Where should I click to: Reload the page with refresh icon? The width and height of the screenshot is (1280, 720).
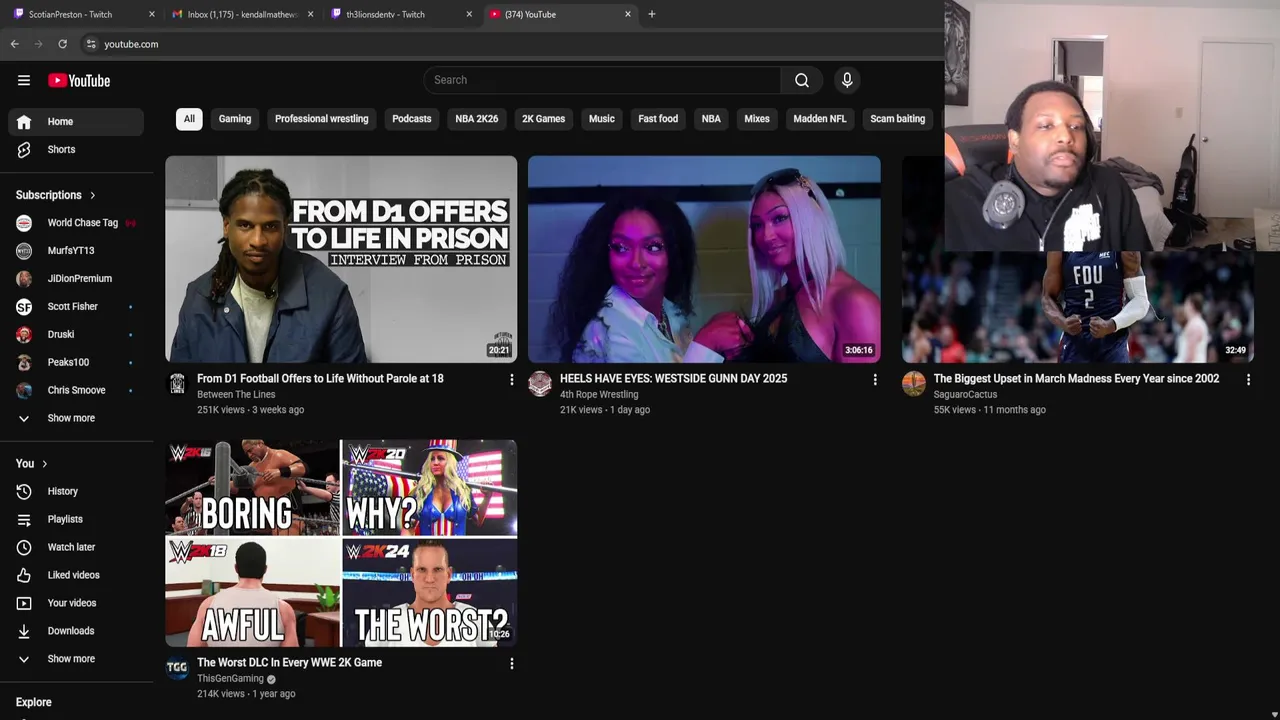(62, 44)
